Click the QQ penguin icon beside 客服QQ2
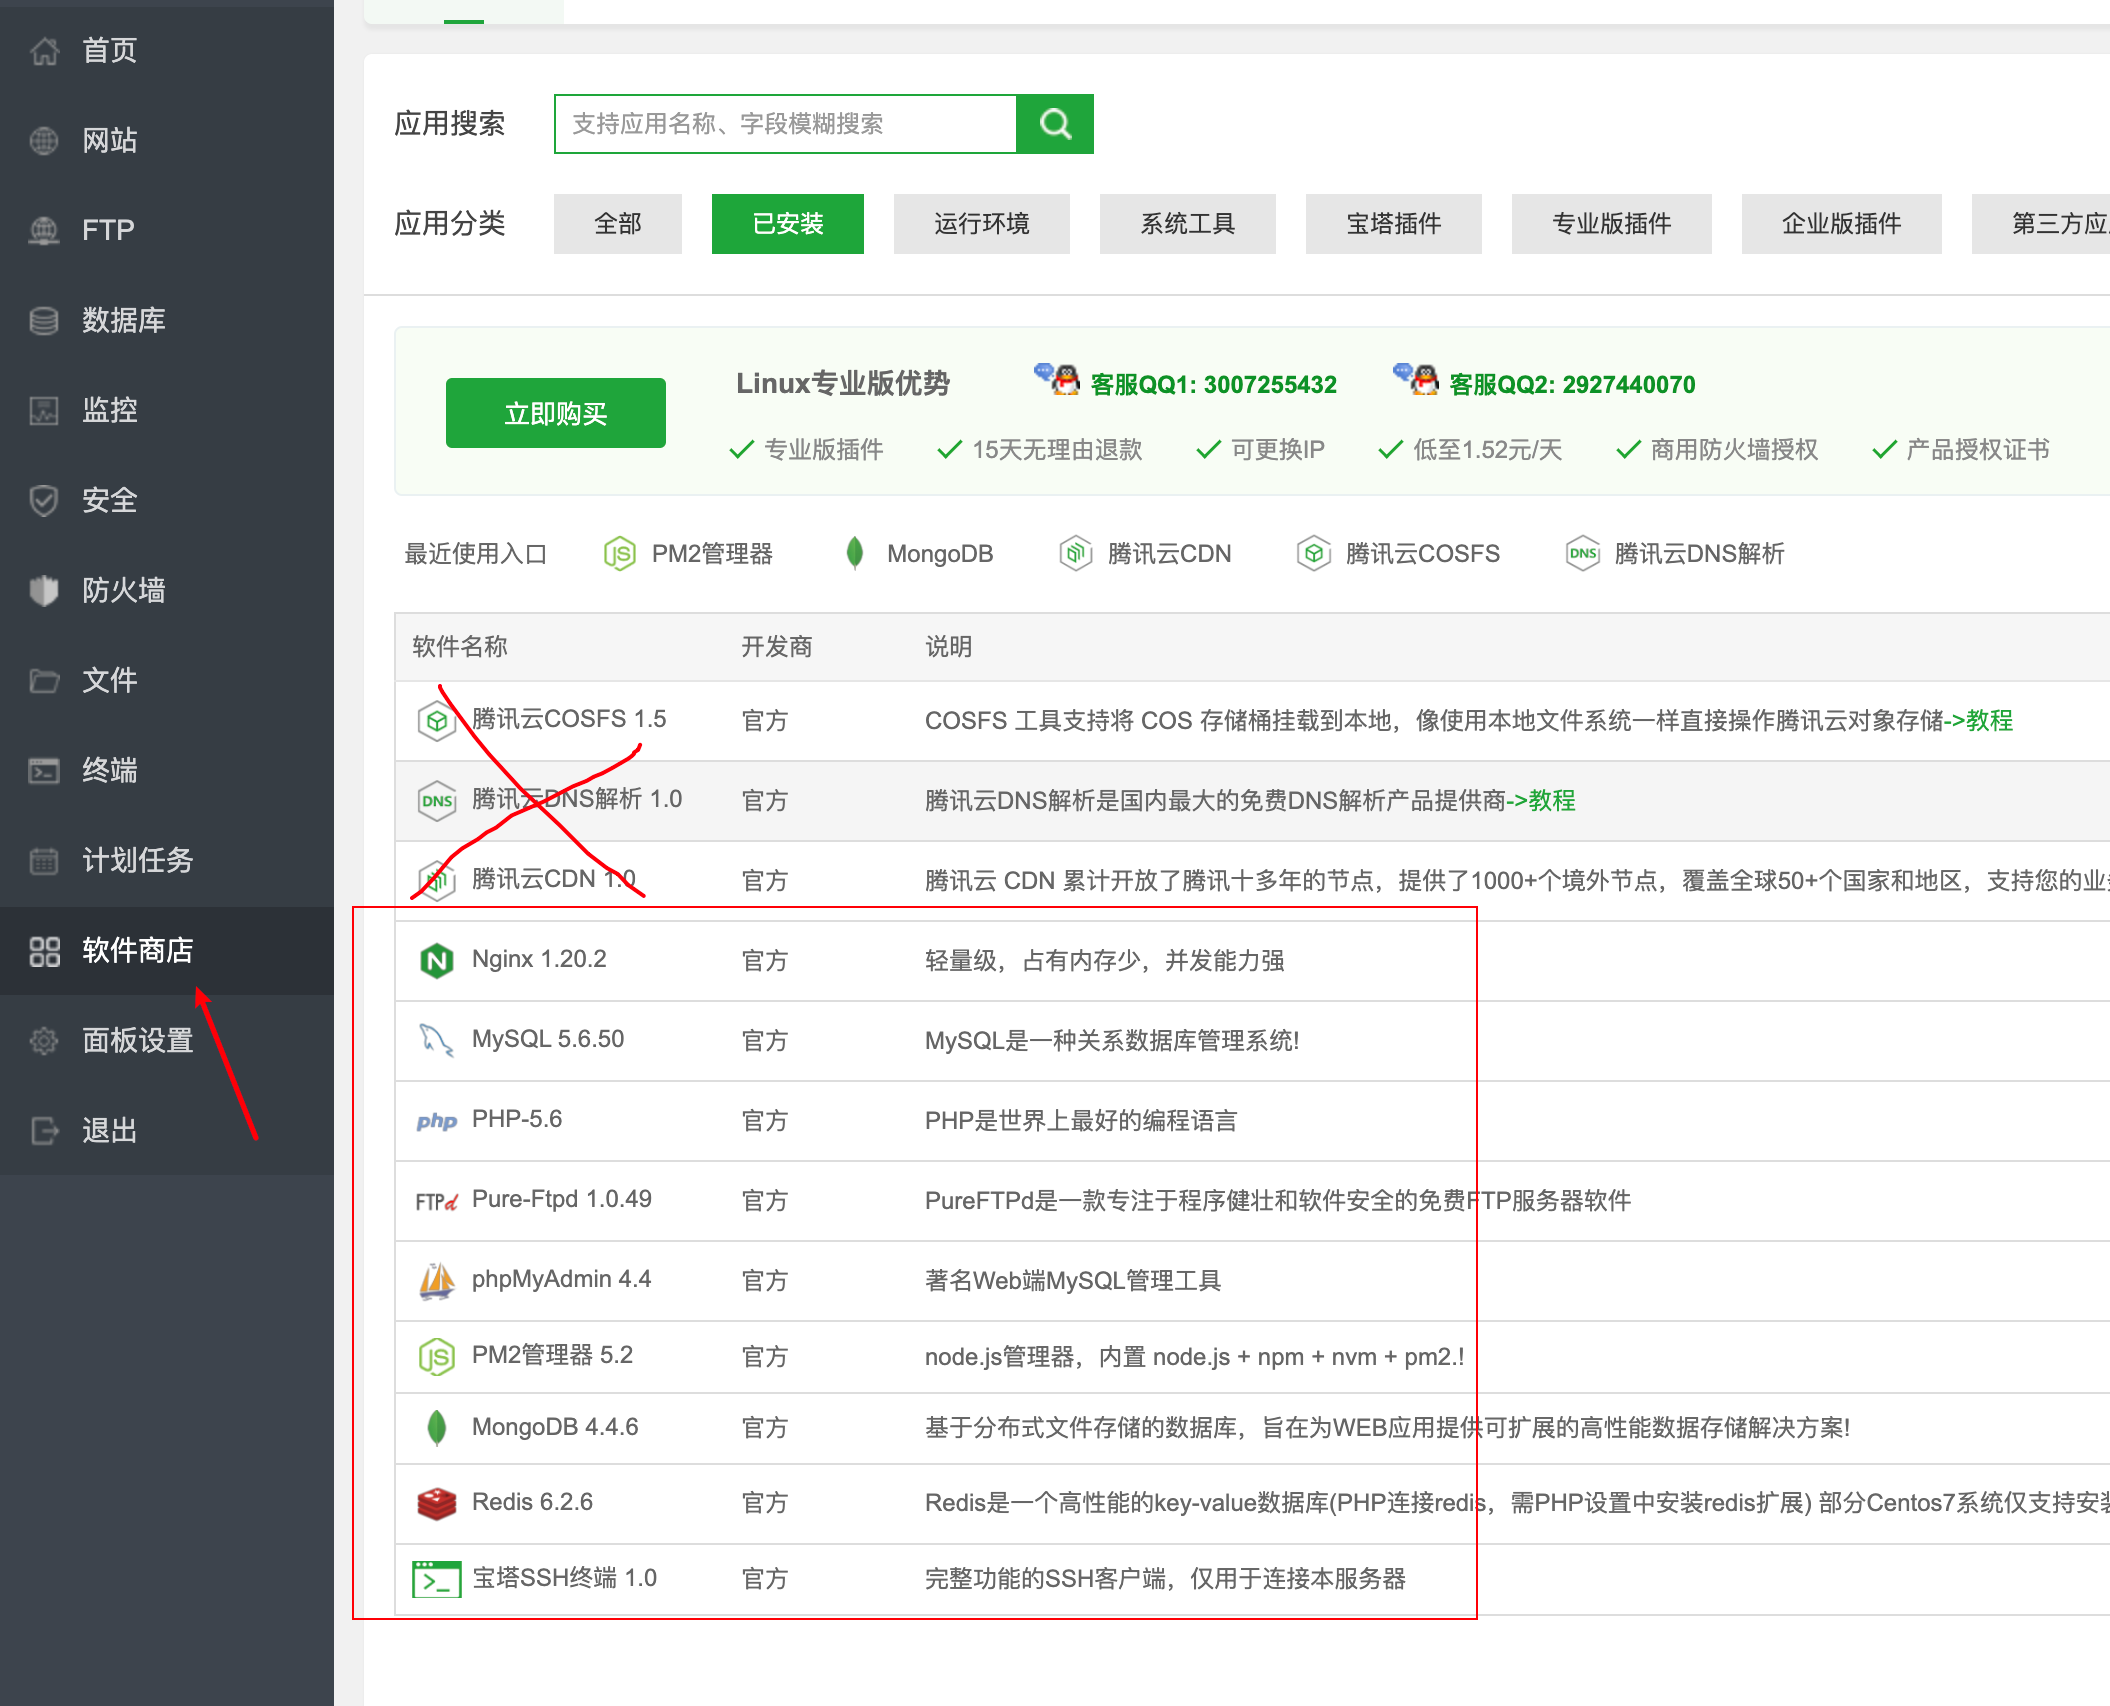Screen dimensions: 2110x1706 [1416, 380]
